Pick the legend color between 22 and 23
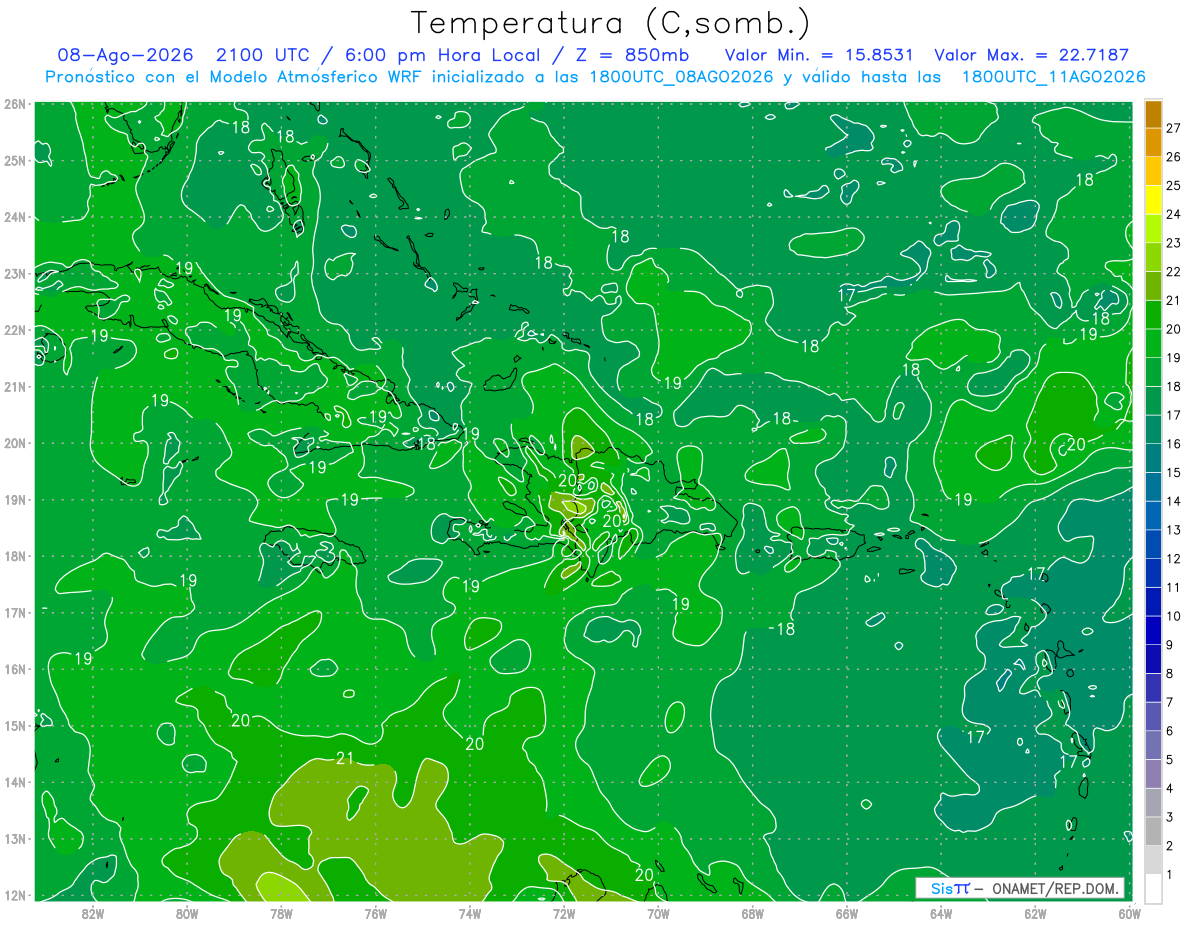Screen dimensions: 1200x927 (x=1153, y=257)
